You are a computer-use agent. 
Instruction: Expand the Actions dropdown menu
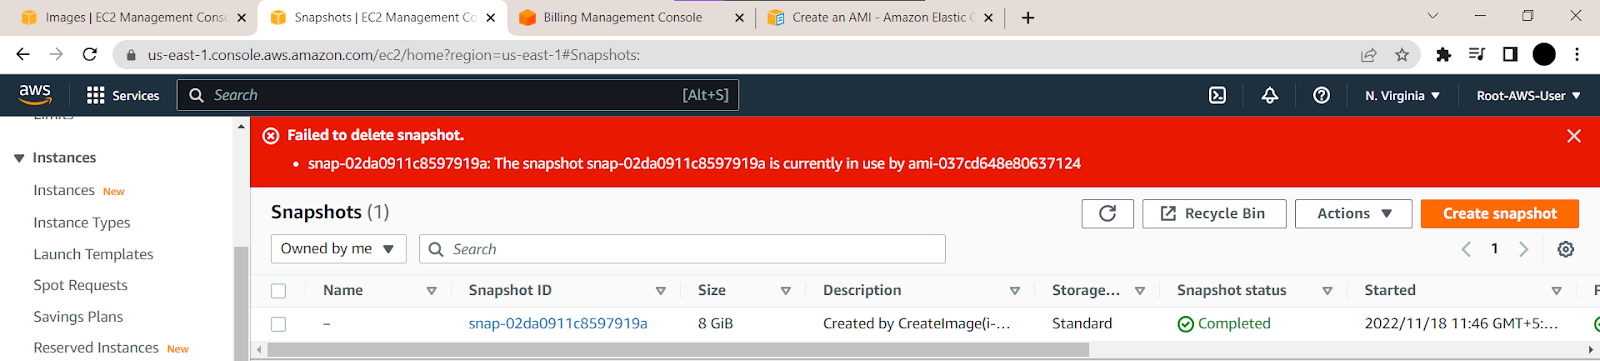point(1353,213)
